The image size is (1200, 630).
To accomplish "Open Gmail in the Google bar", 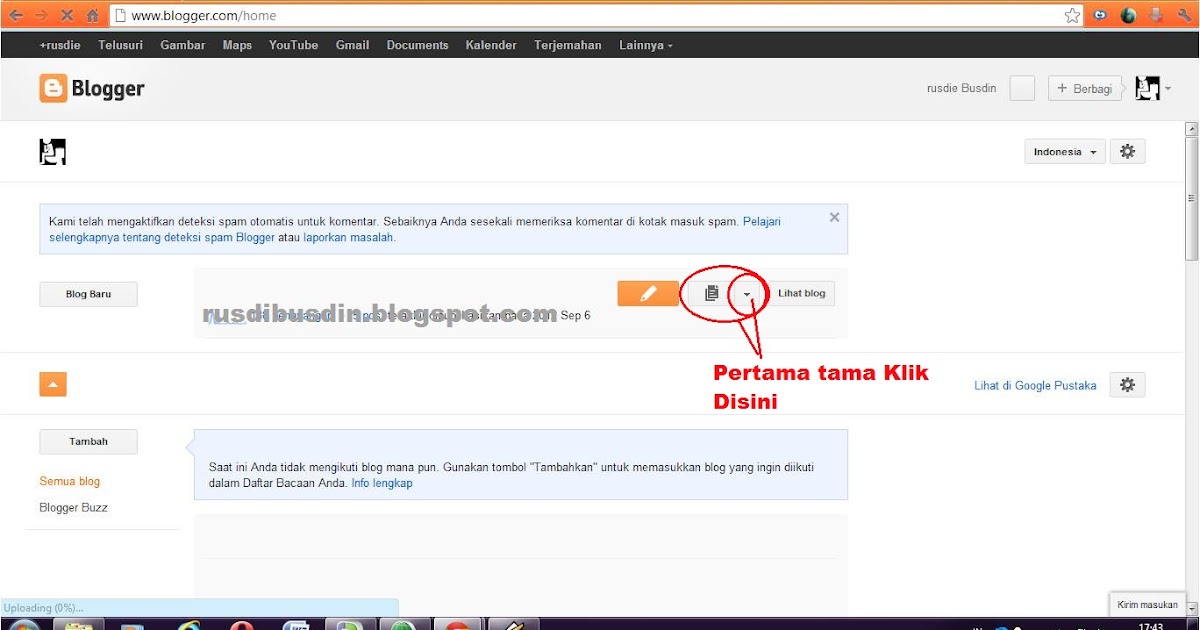I will pos(352,45).
